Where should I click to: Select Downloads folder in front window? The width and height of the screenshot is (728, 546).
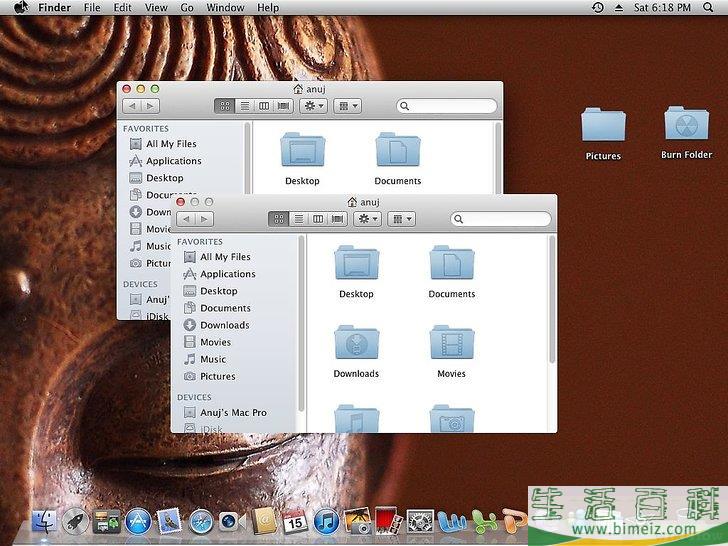point(356,352)
